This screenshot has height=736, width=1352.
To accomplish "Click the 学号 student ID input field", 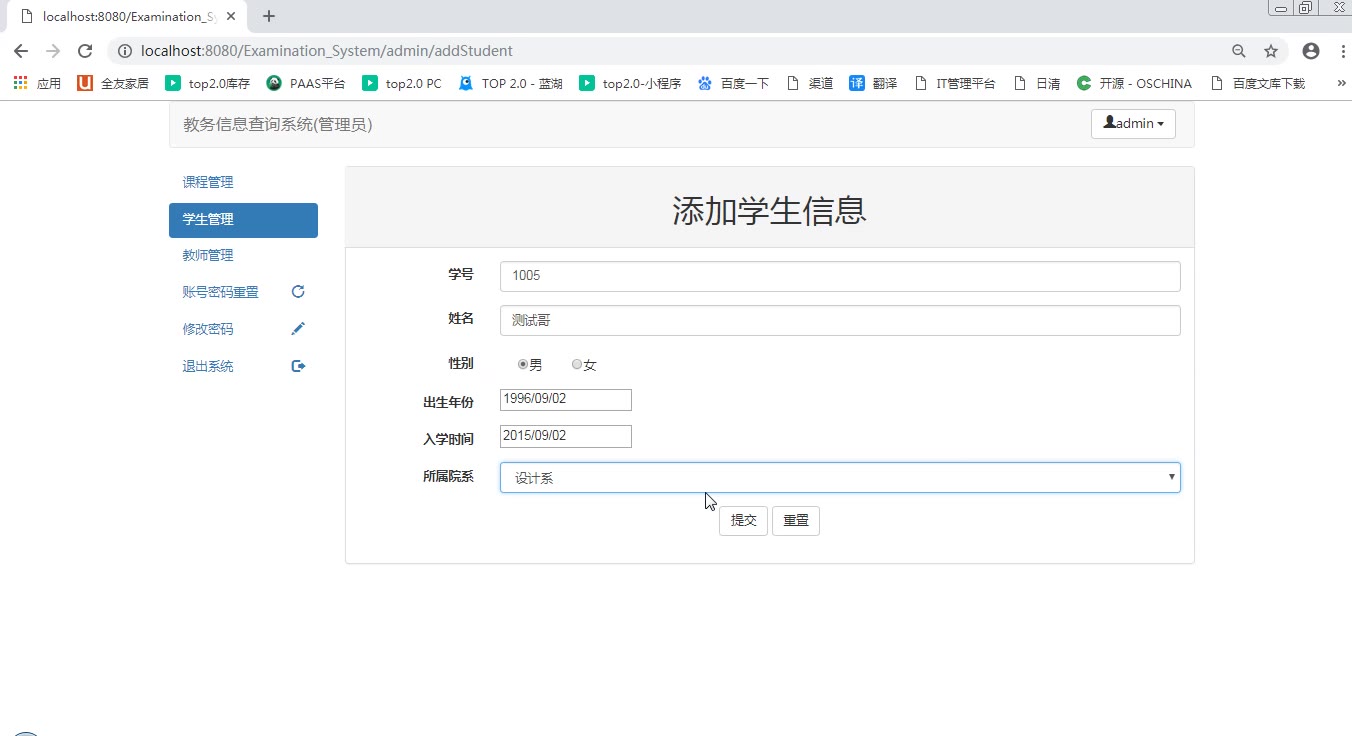I will tap(840, 276).
